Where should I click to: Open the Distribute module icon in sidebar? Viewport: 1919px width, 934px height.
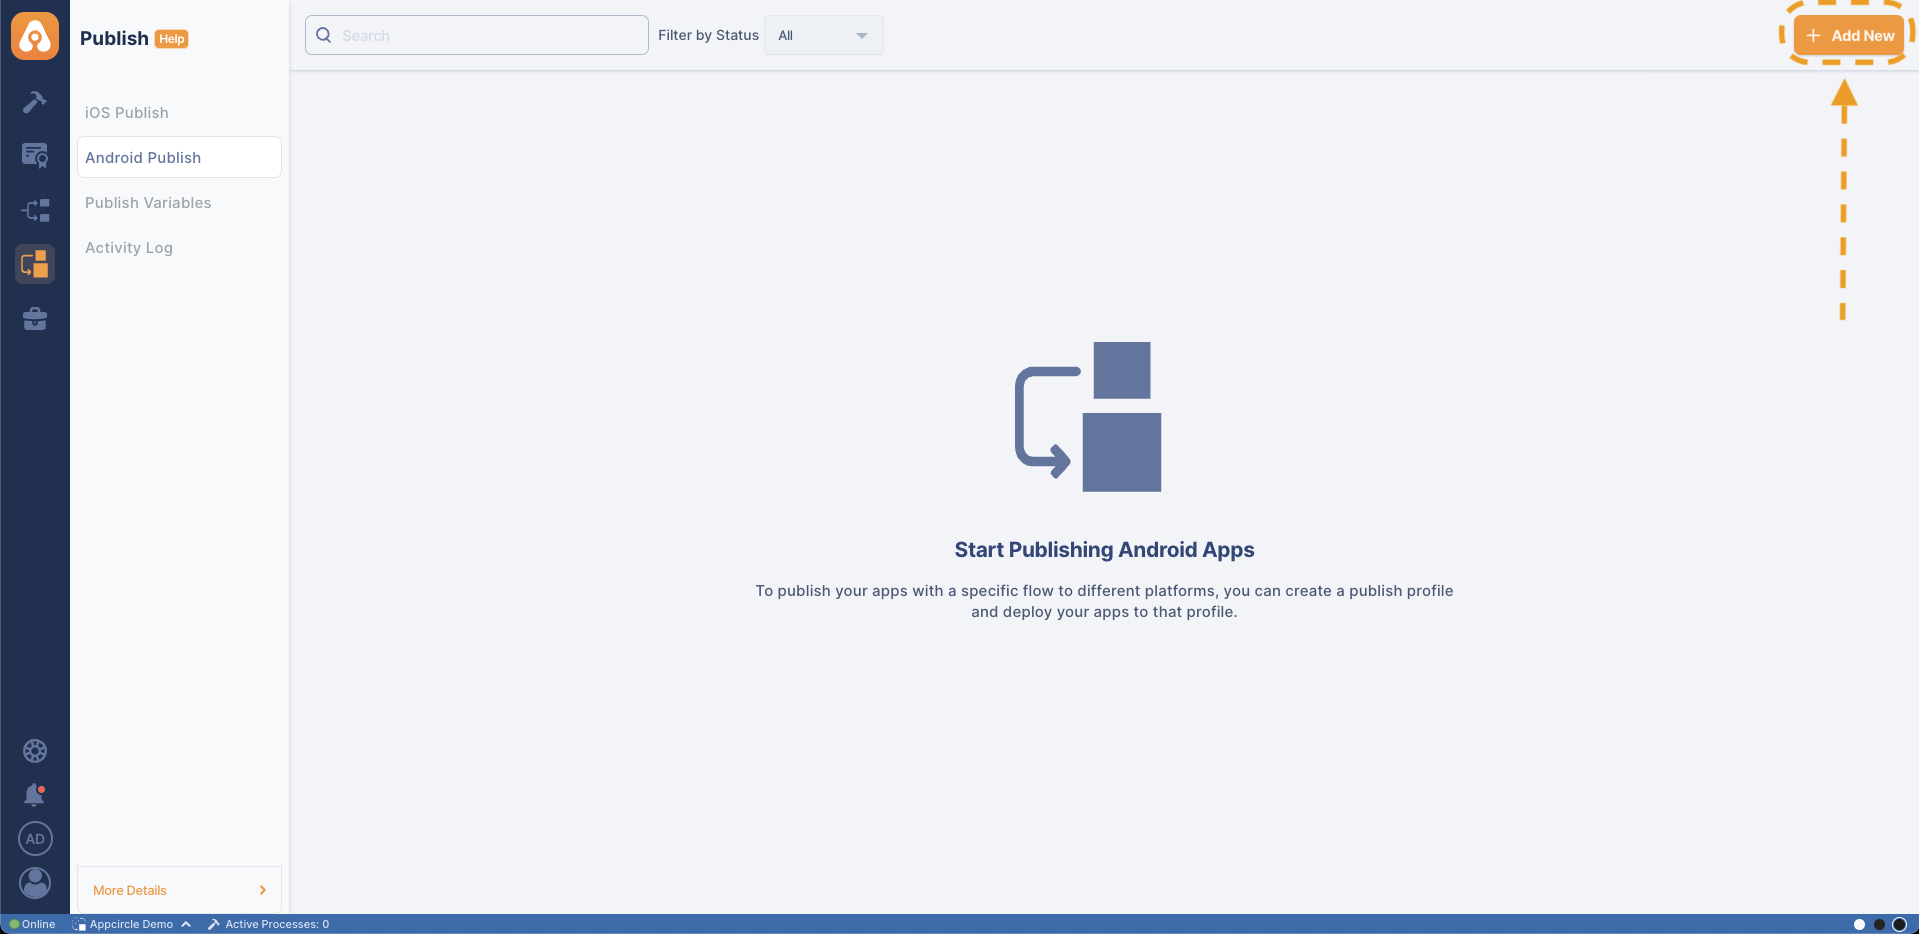pos(35,210)
